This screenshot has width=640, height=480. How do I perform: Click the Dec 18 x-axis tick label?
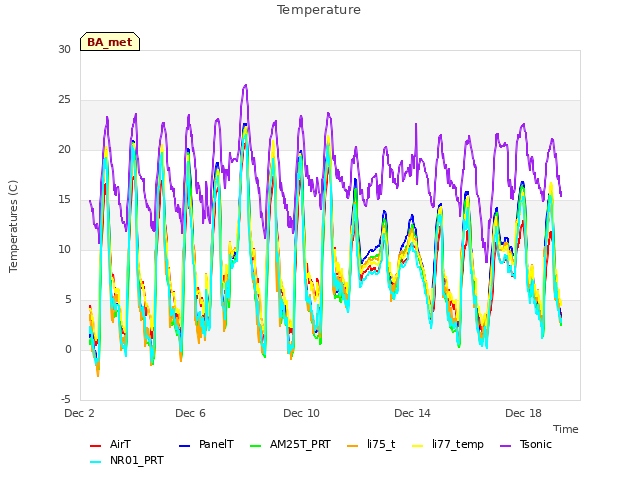(x=523, y=413)
